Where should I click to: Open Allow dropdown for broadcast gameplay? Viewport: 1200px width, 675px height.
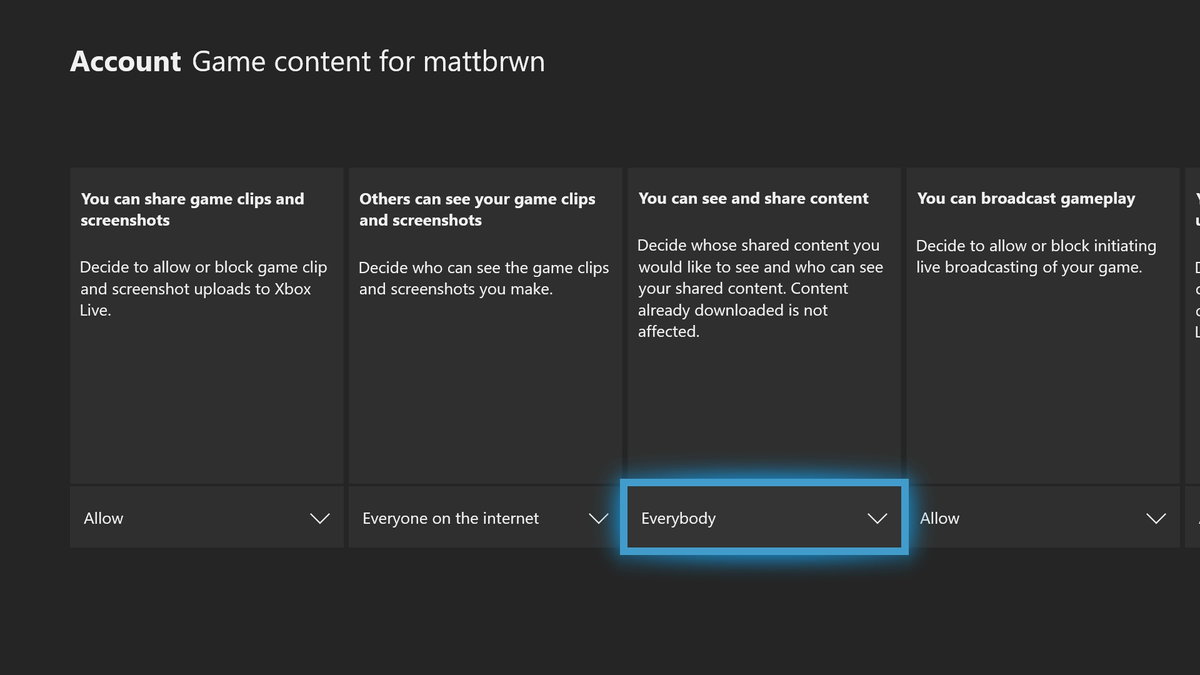point(1042,518)
